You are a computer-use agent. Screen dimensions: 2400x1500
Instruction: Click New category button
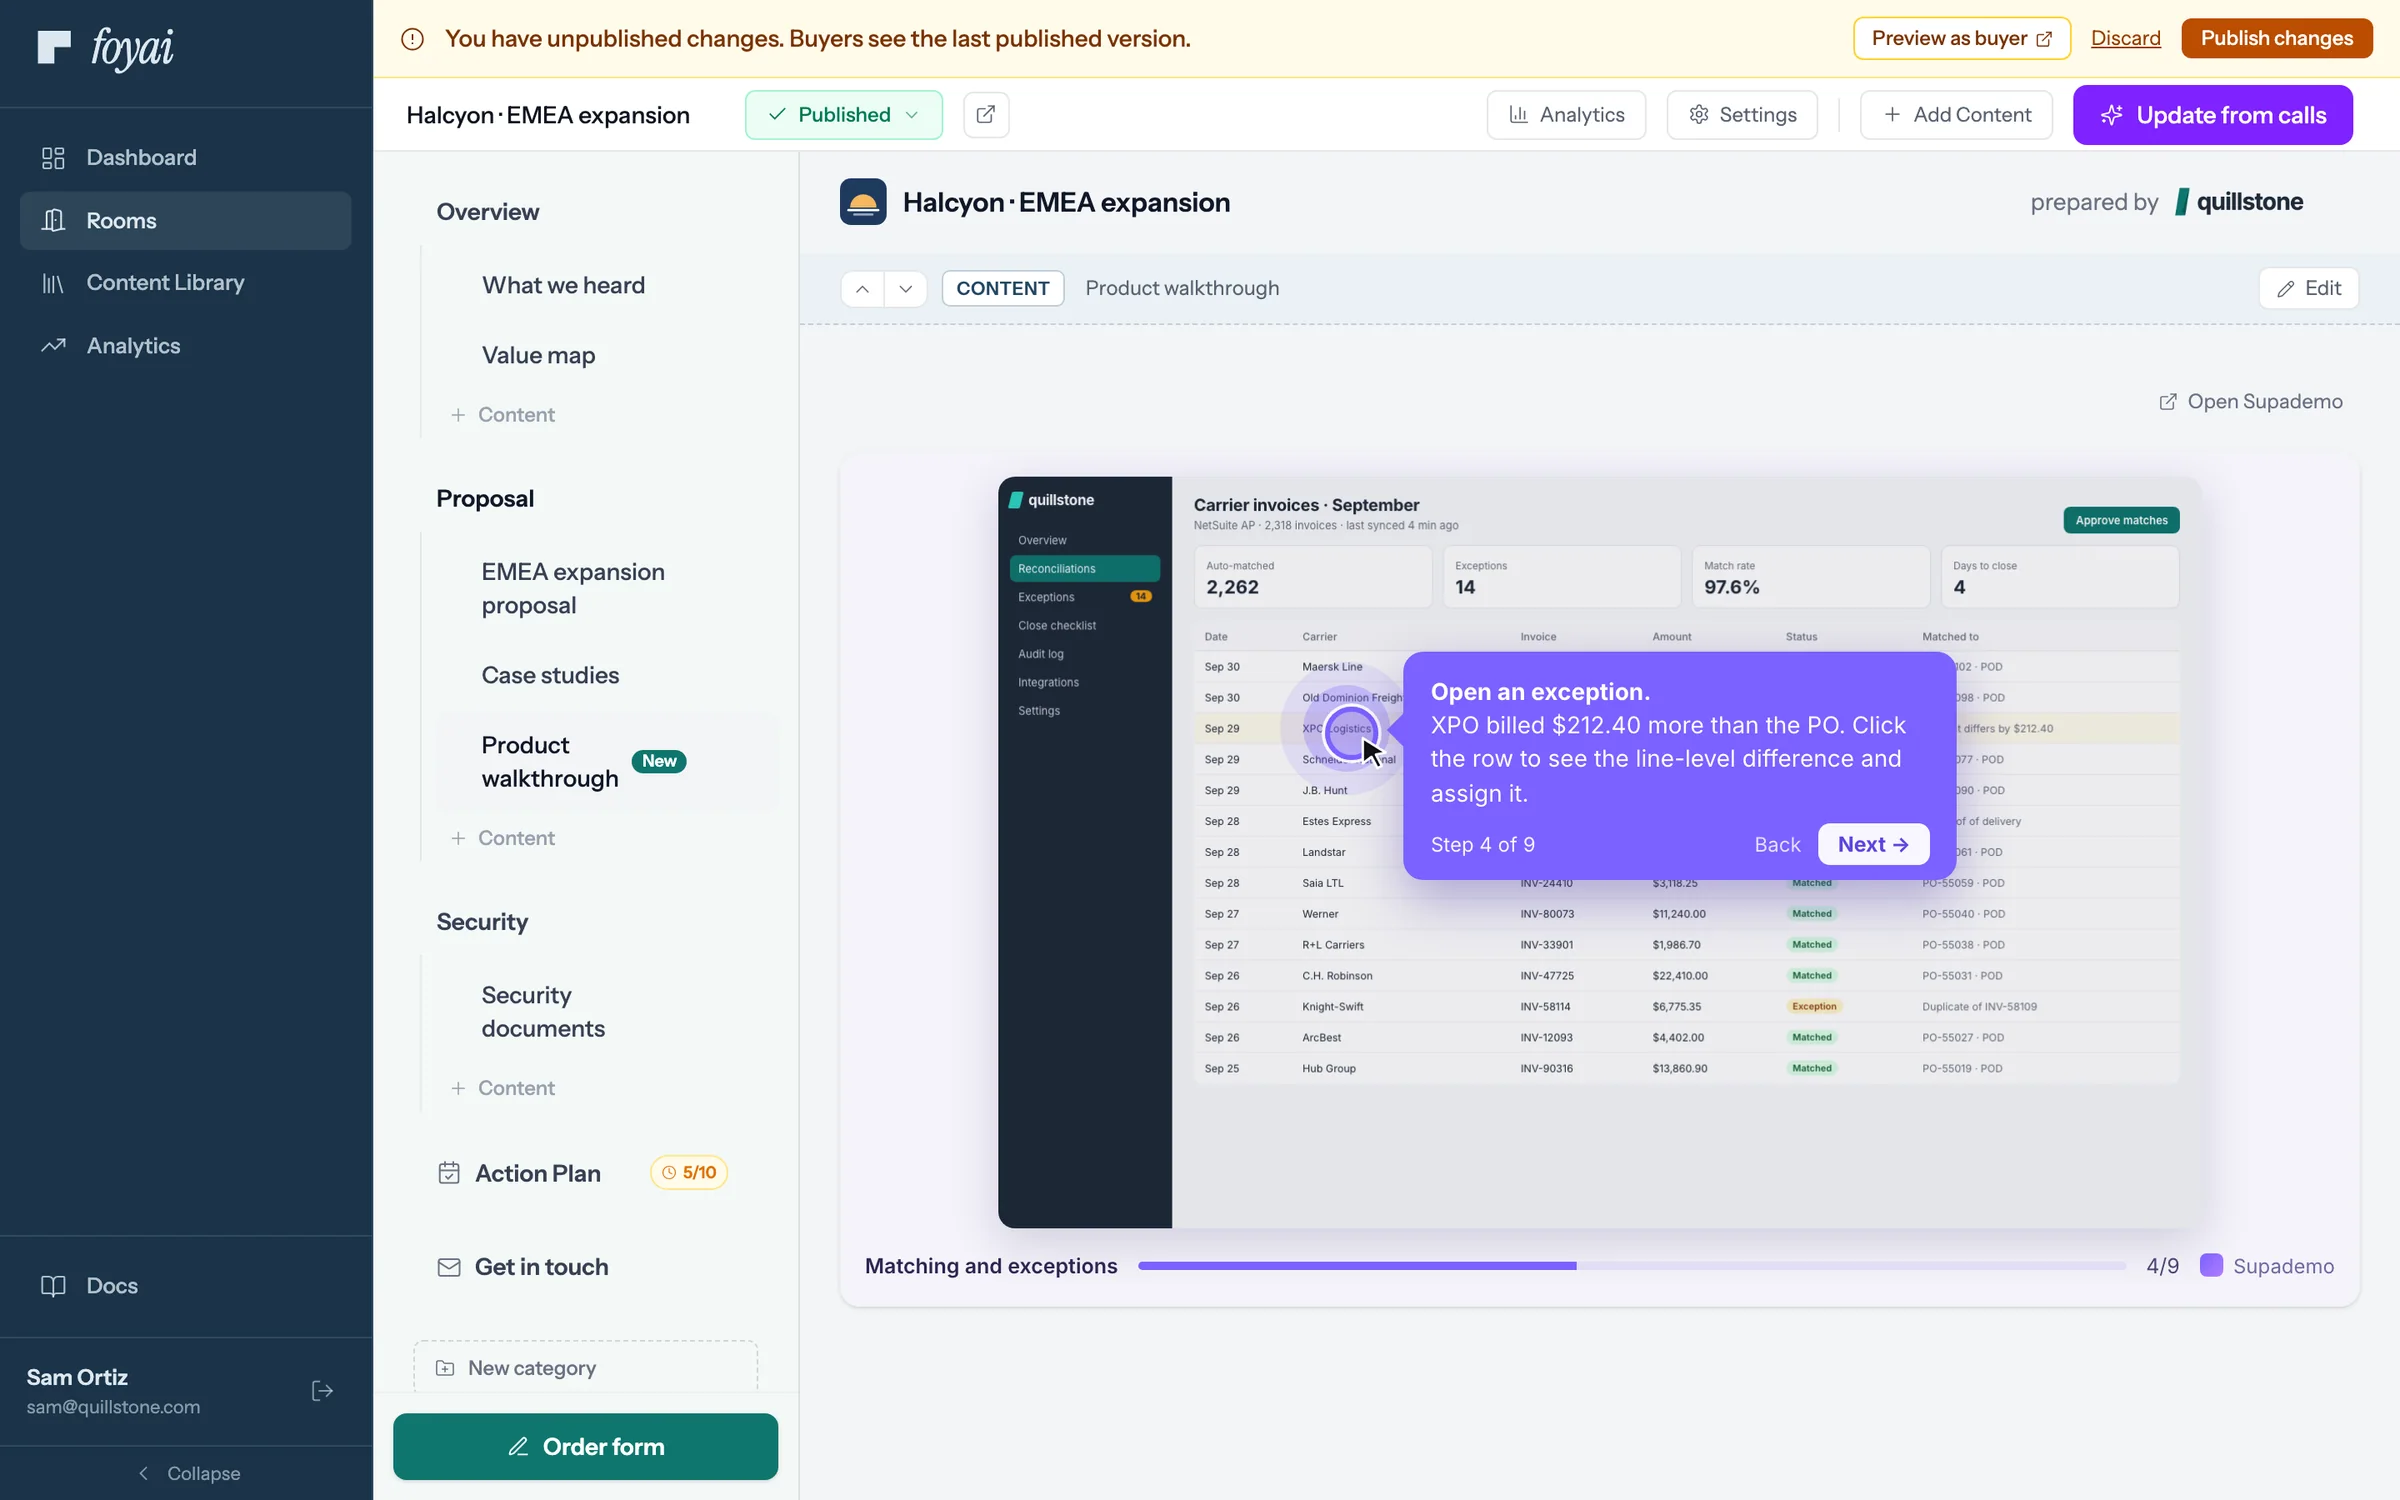[585, 1367]
